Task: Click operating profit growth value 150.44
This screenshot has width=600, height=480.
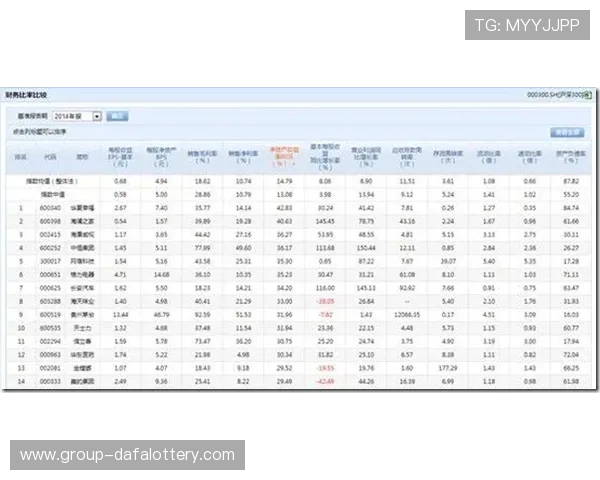Action: click(x=366, y=248)
